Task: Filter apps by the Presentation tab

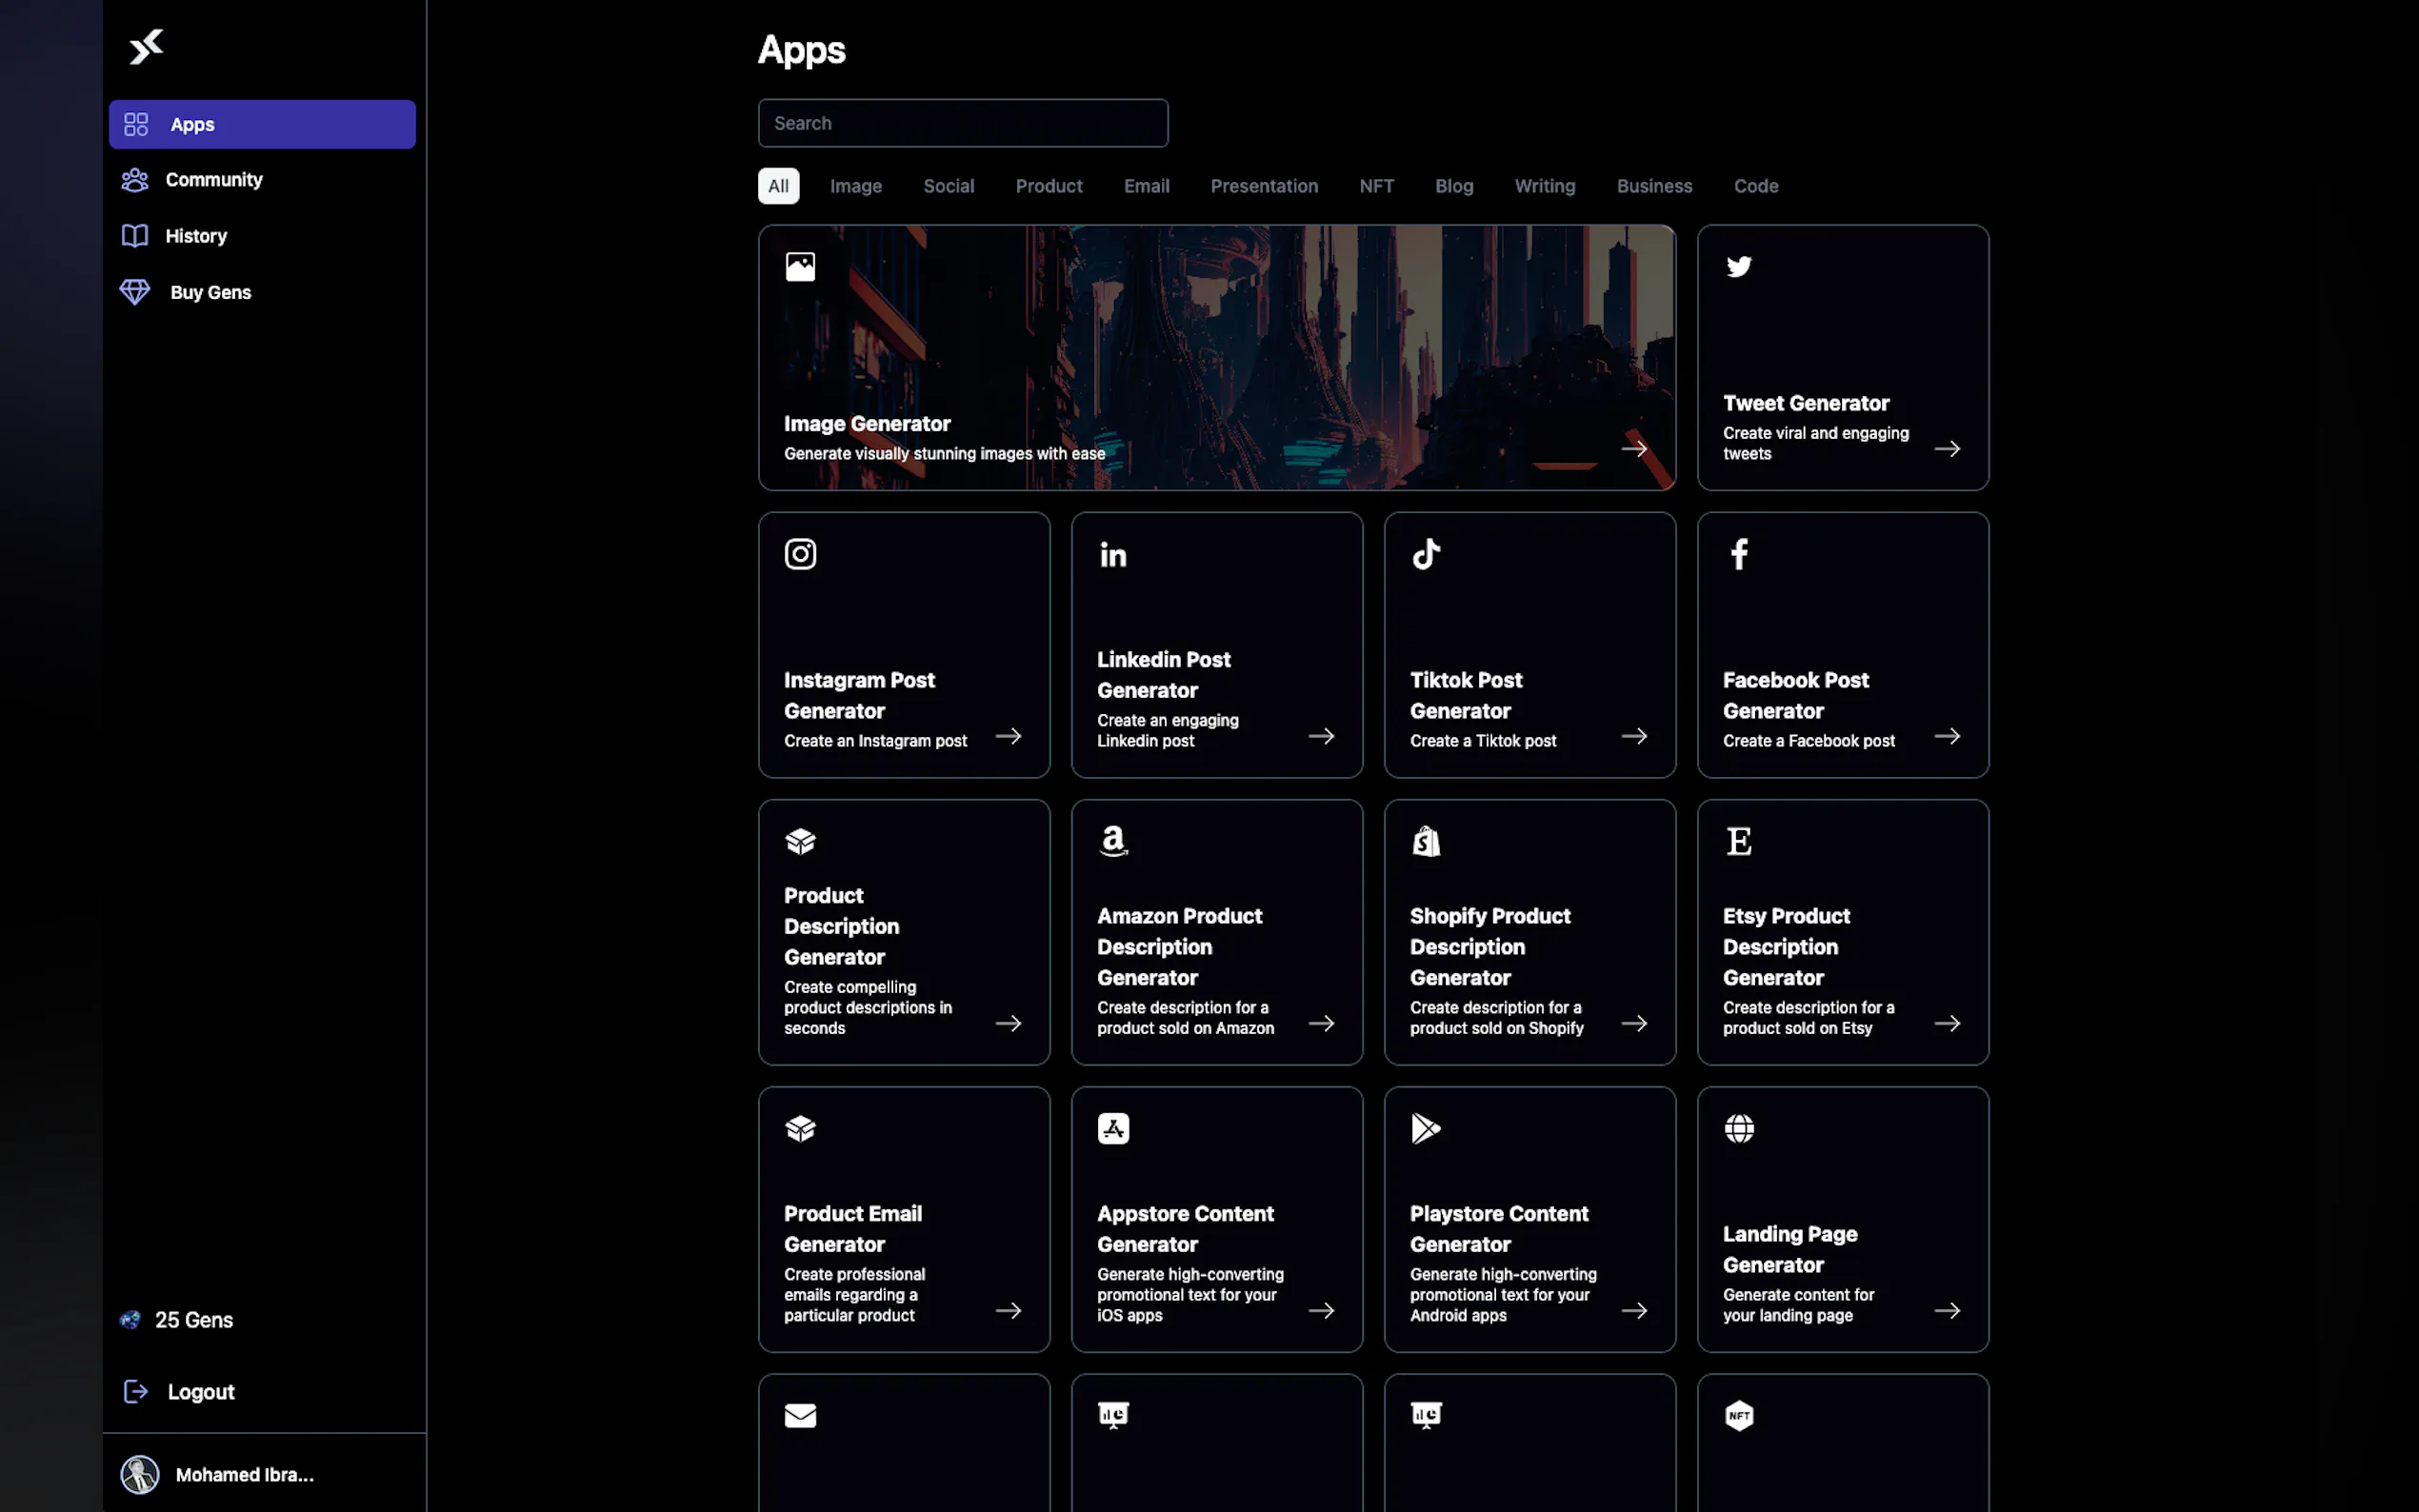Action: tap(1263, 186)
